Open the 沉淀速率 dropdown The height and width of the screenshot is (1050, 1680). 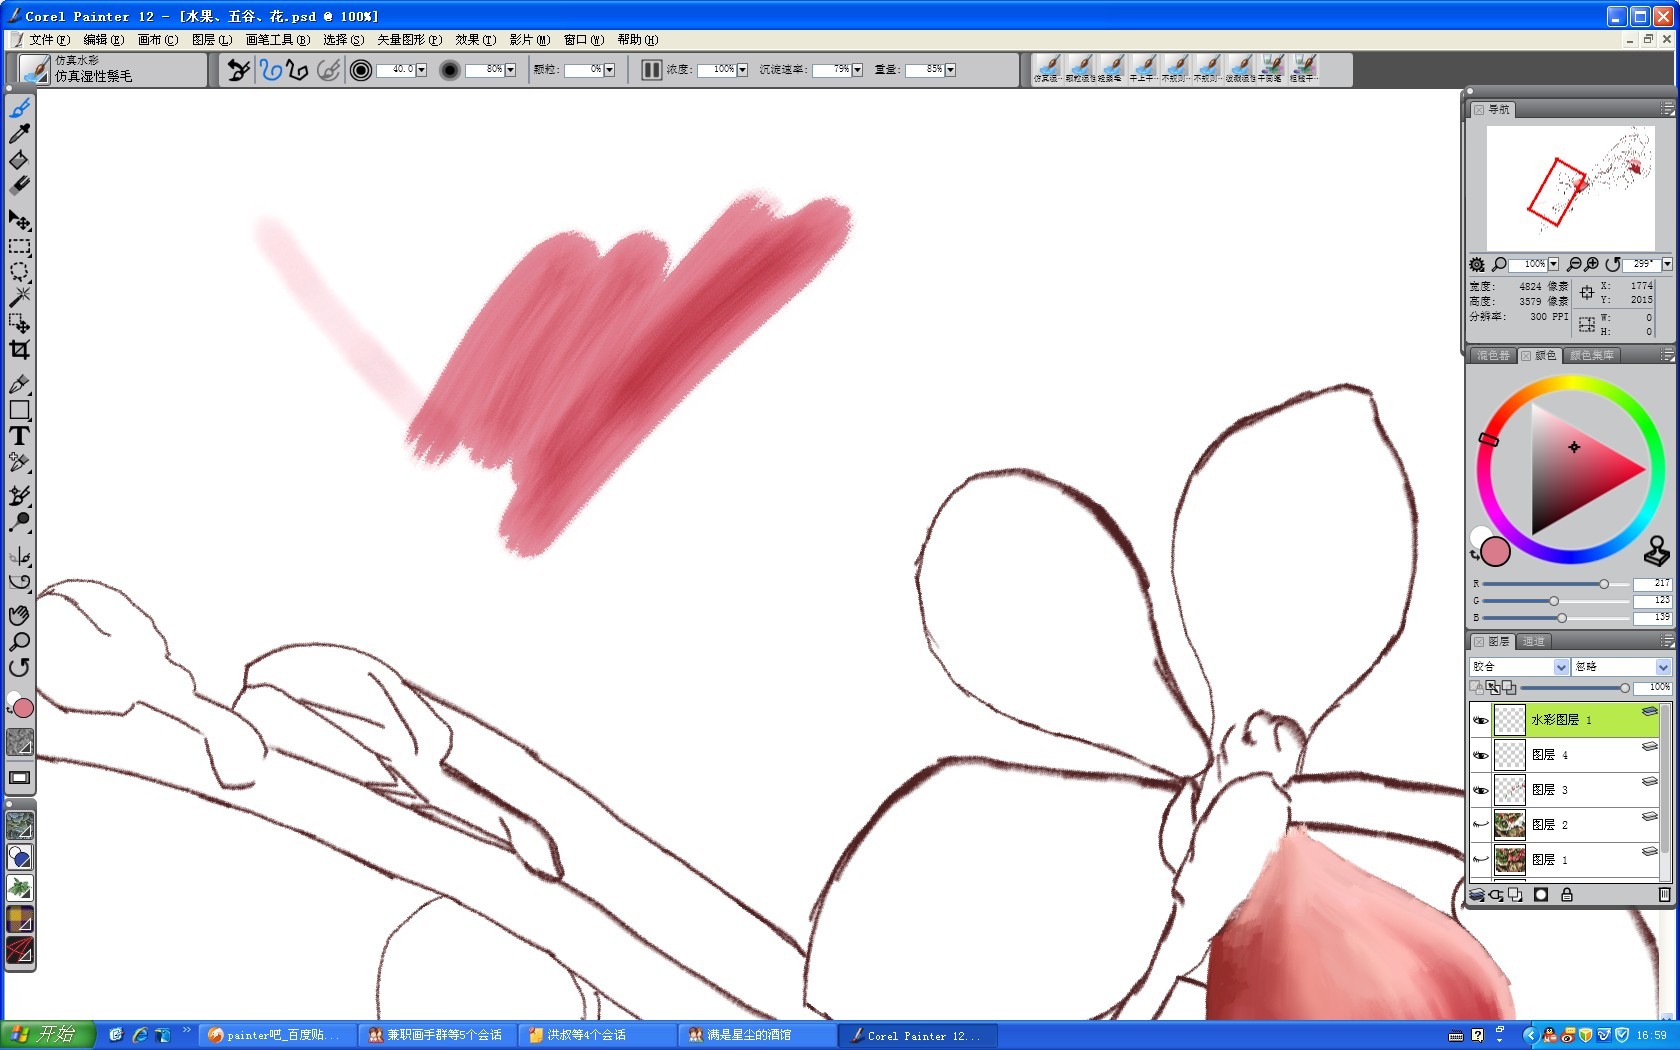[857, 70]
